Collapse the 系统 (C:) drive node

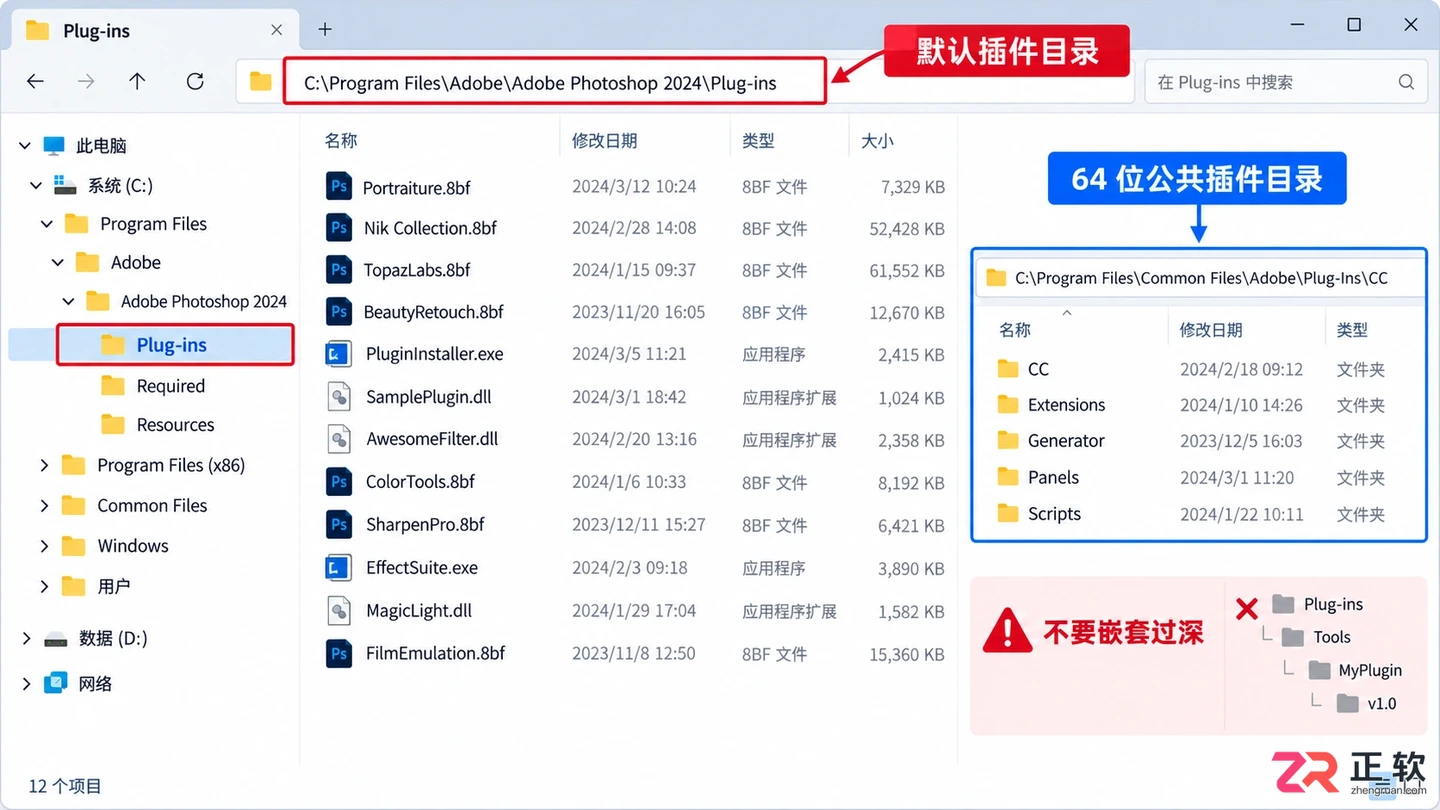36,185
